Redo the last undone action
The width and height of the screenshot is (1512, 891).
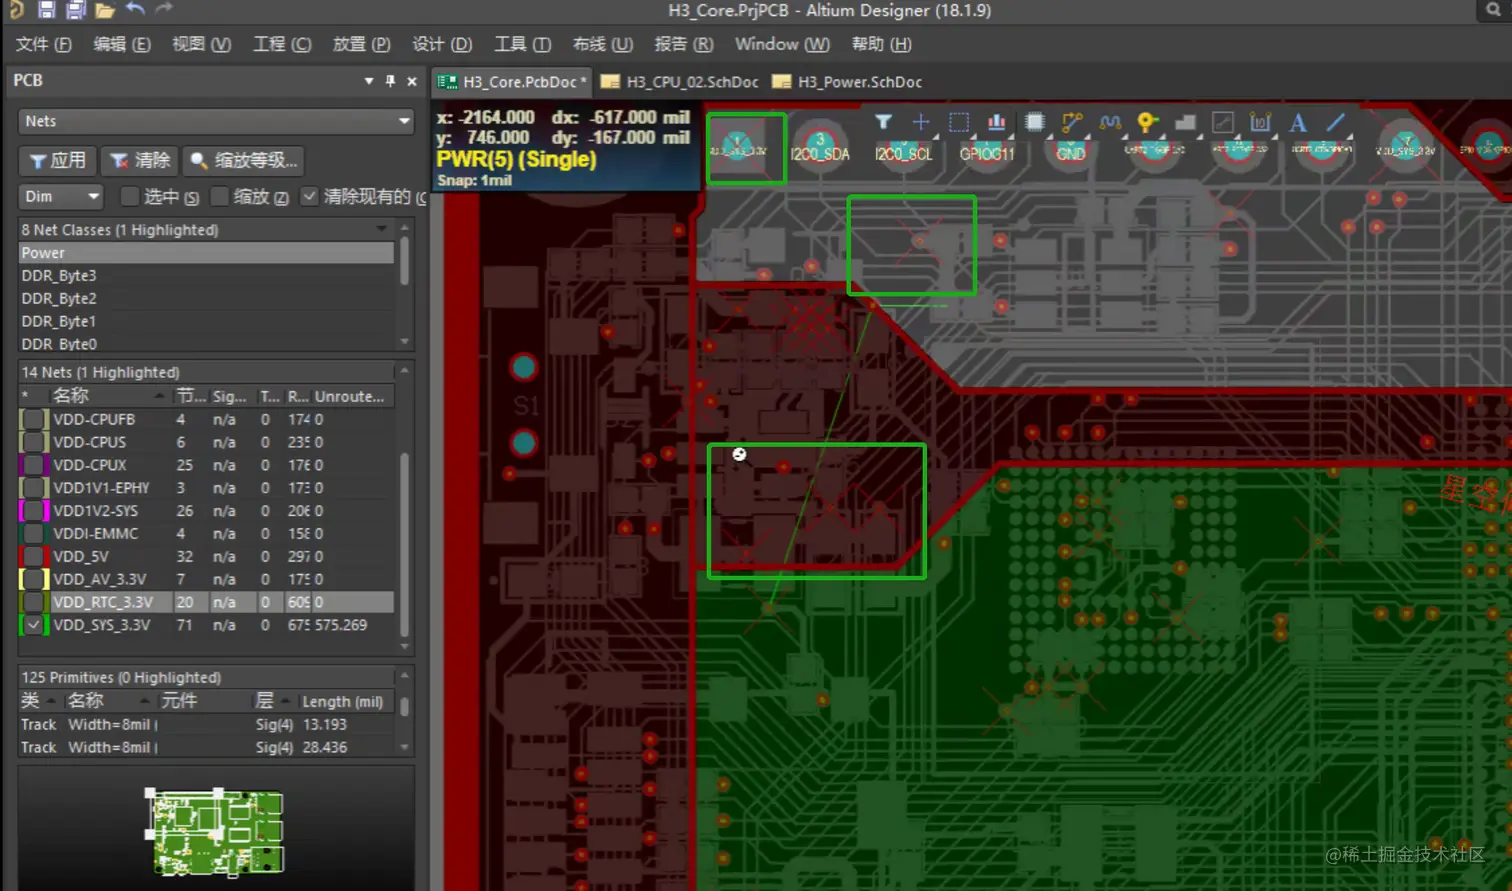point(164,9)
